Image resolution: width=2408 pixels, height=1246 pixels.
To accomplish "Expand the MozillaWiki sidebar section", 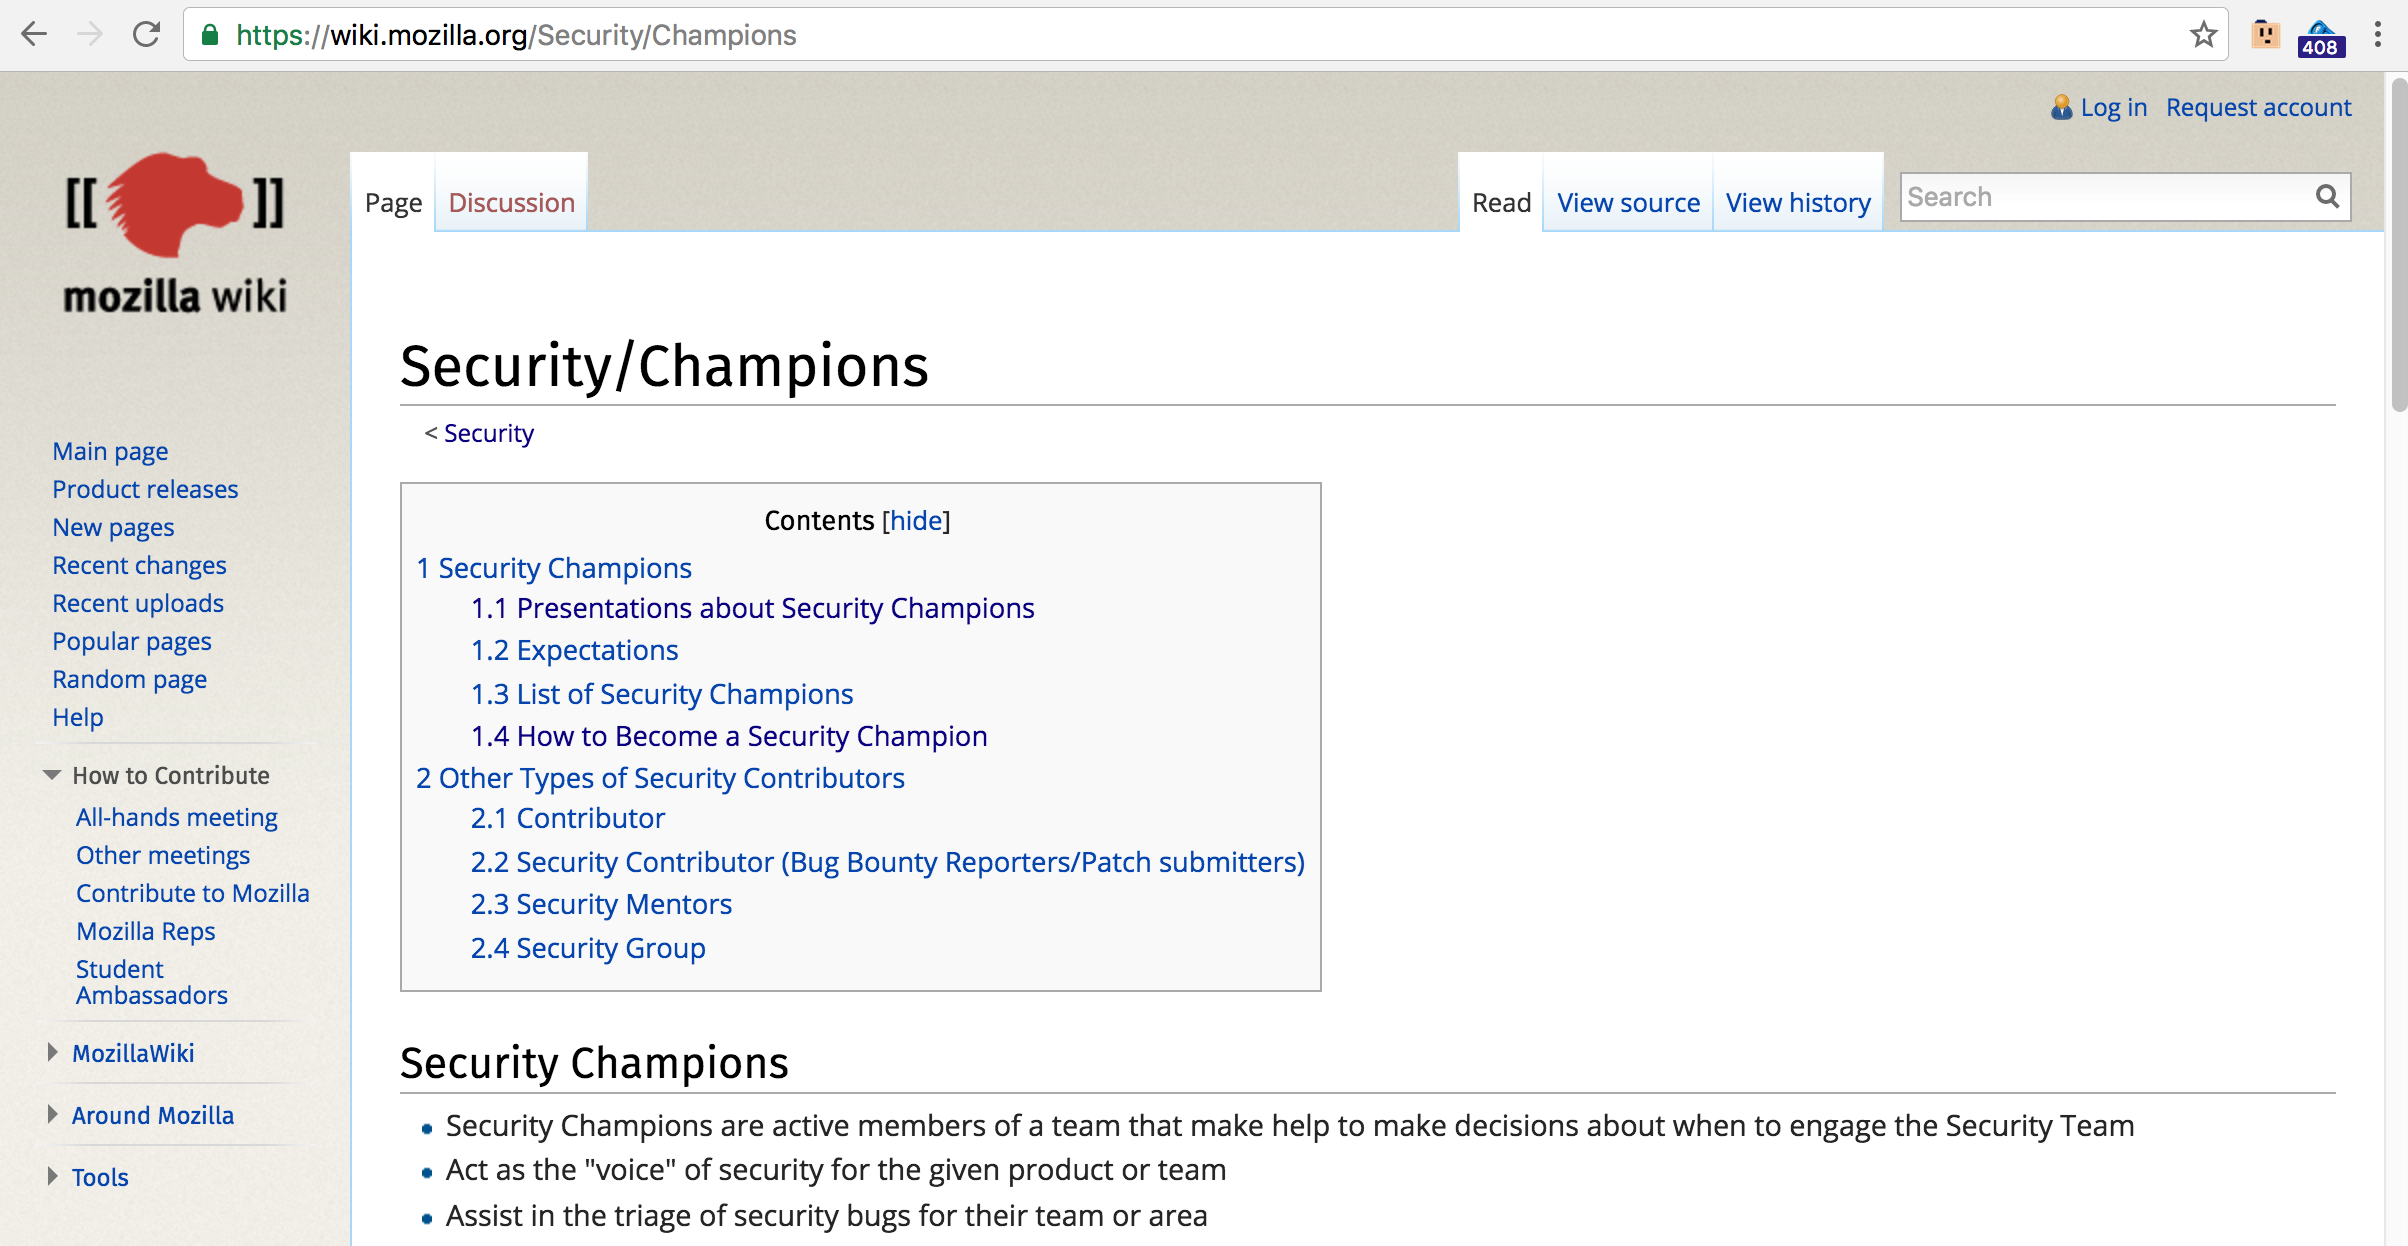I will click(52, 1053).
